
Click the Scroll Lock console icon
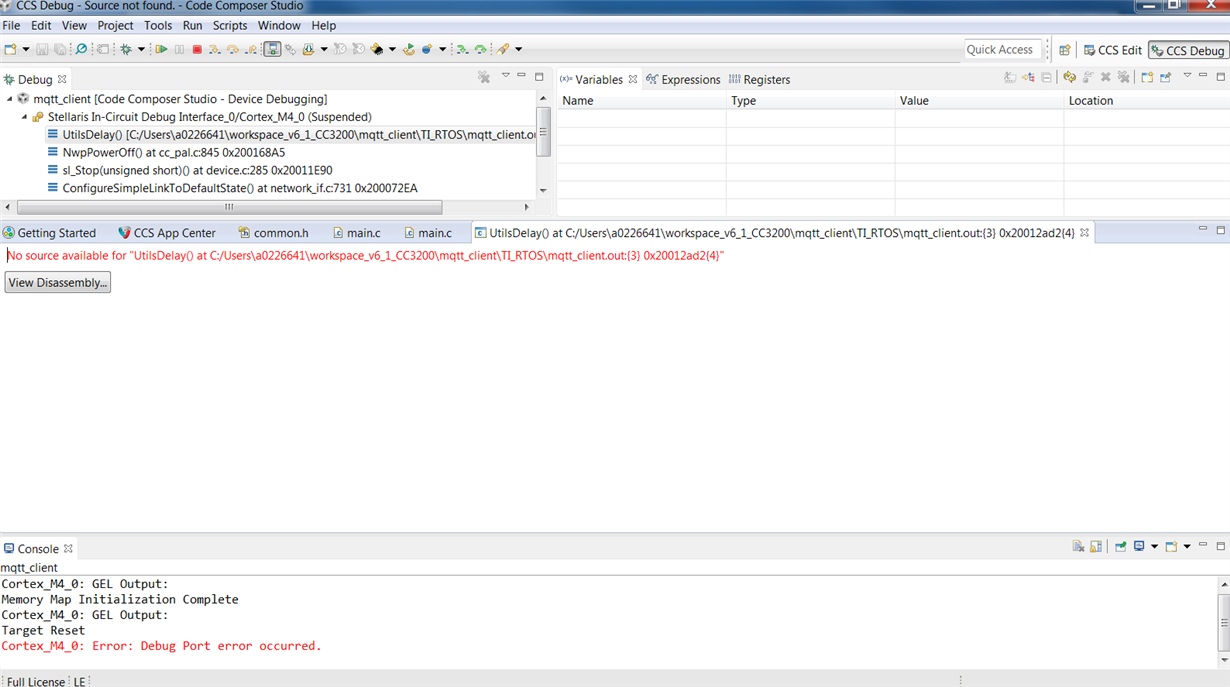pos(1096,547)
